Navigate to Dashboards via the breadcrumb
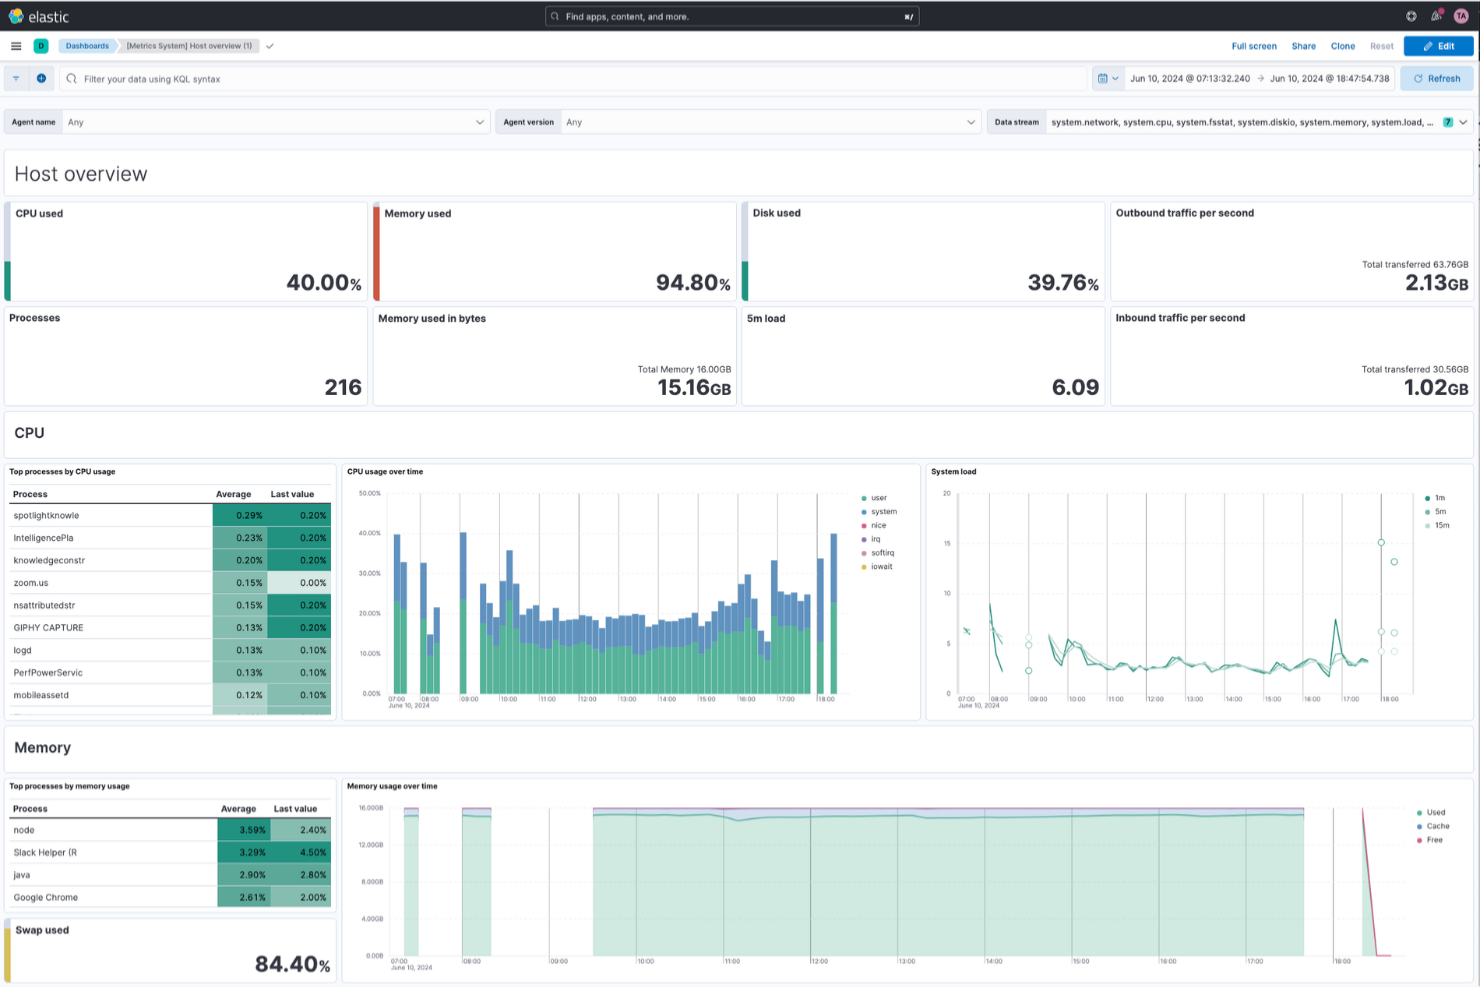The height and width of the screenshot is (987, 1480). (x=87, y=45)
